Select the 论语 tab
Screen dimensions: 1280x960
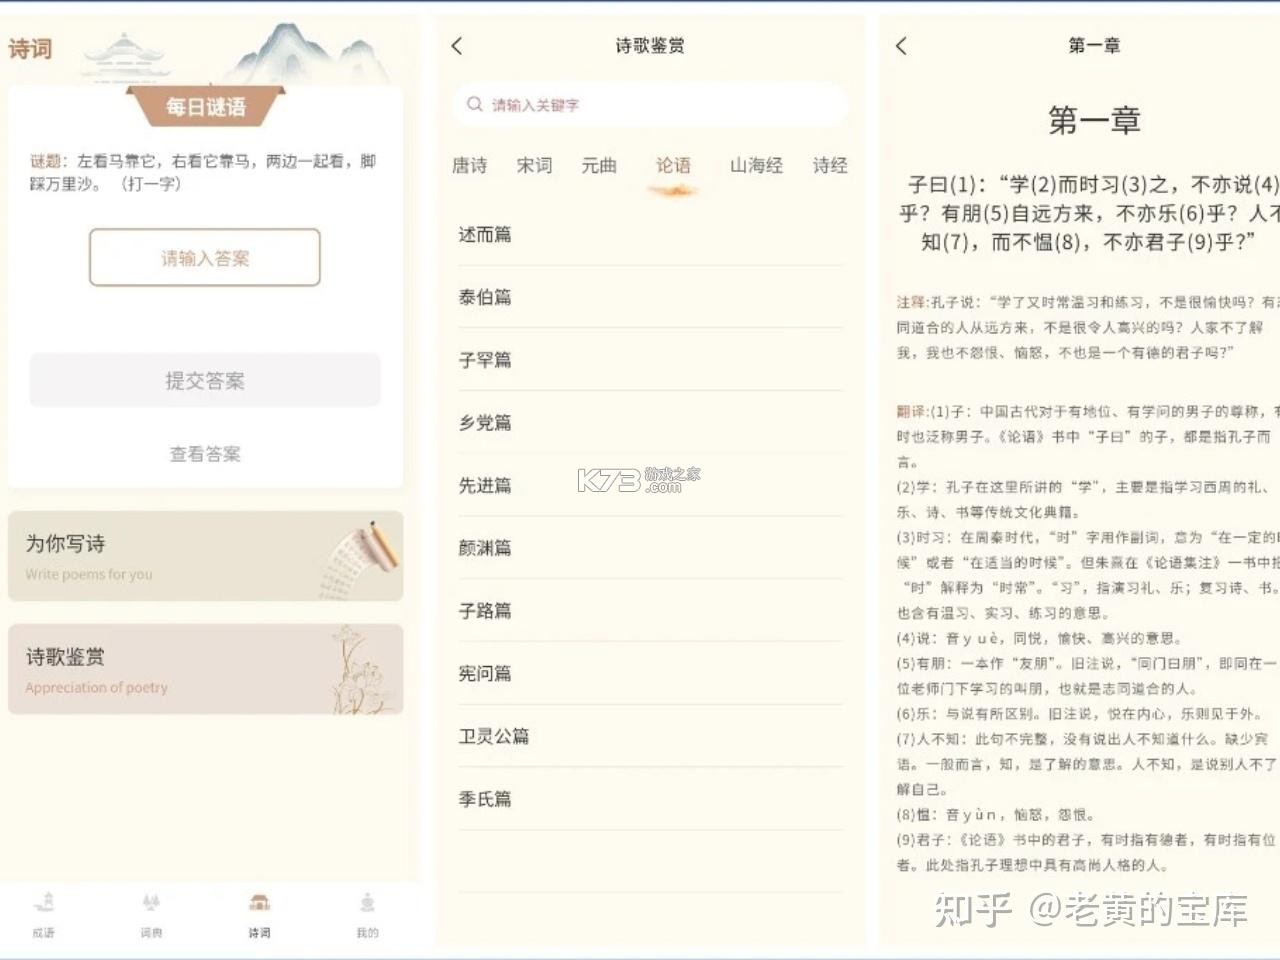tap(673, 166)
